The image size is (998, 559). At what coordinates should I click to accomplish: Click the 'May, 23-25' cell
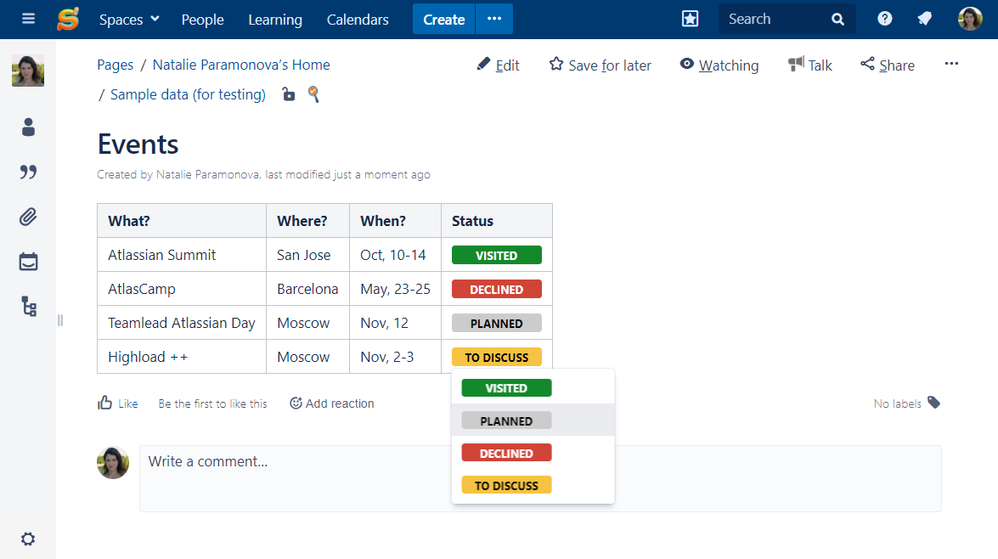(x=395, y=289)
